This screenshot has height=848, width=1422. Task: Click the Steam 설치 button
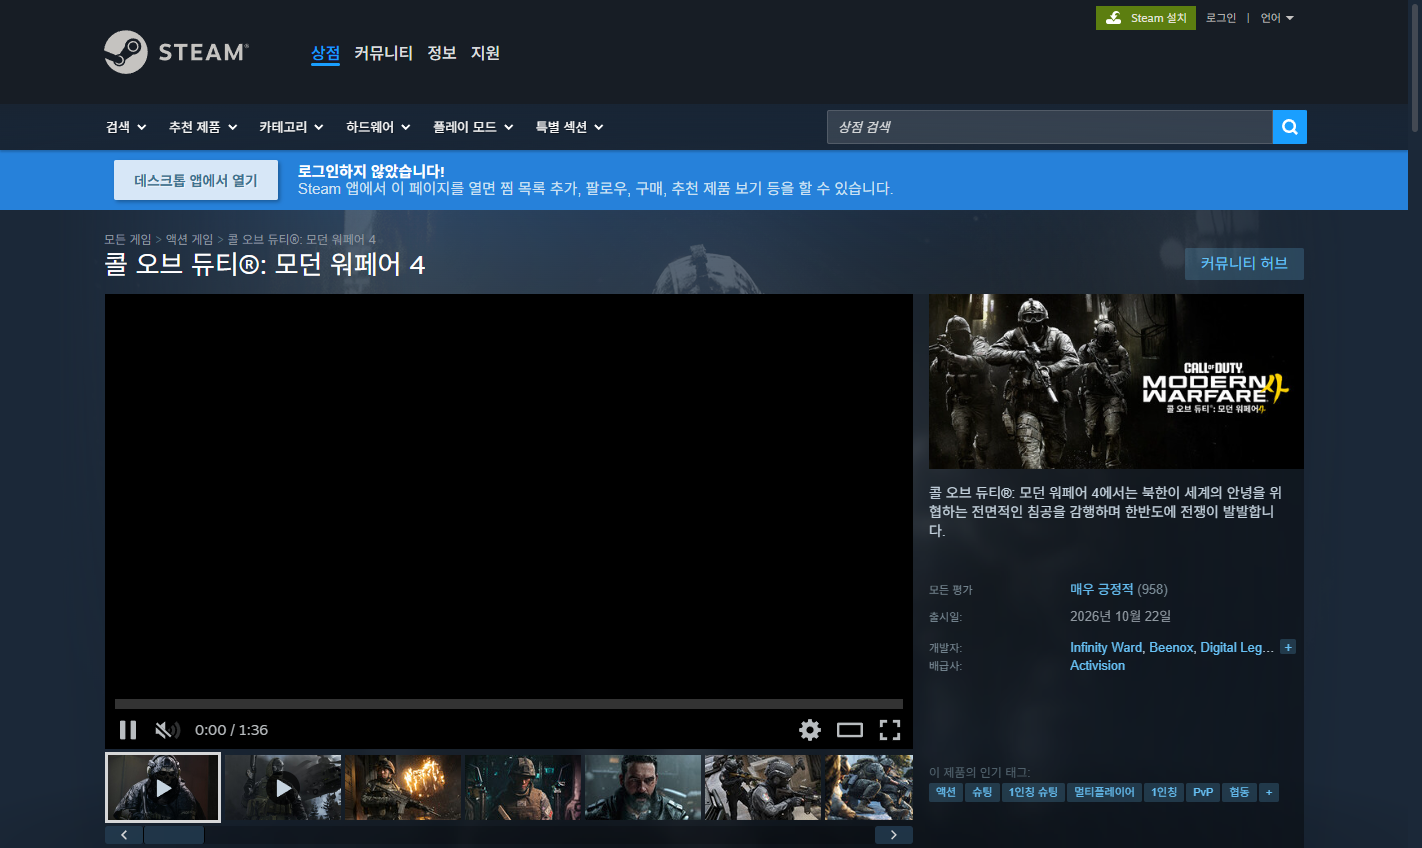[1146, 18]
